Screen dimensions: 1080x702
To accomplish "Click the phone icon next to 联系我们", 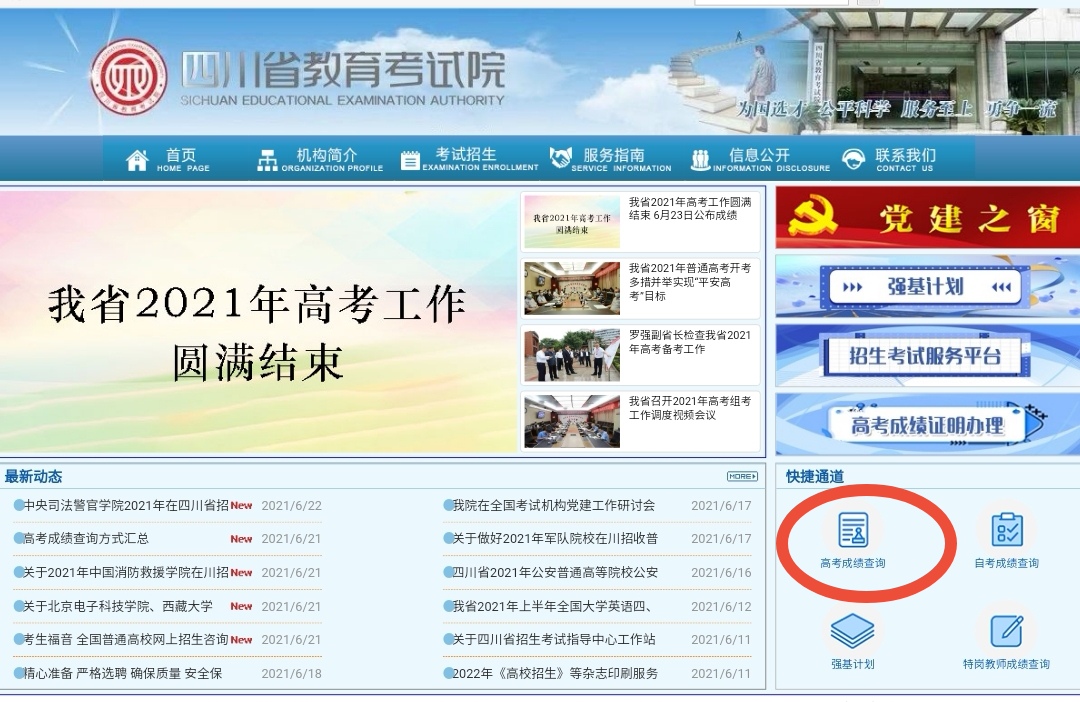I will [x=853, y=157].
